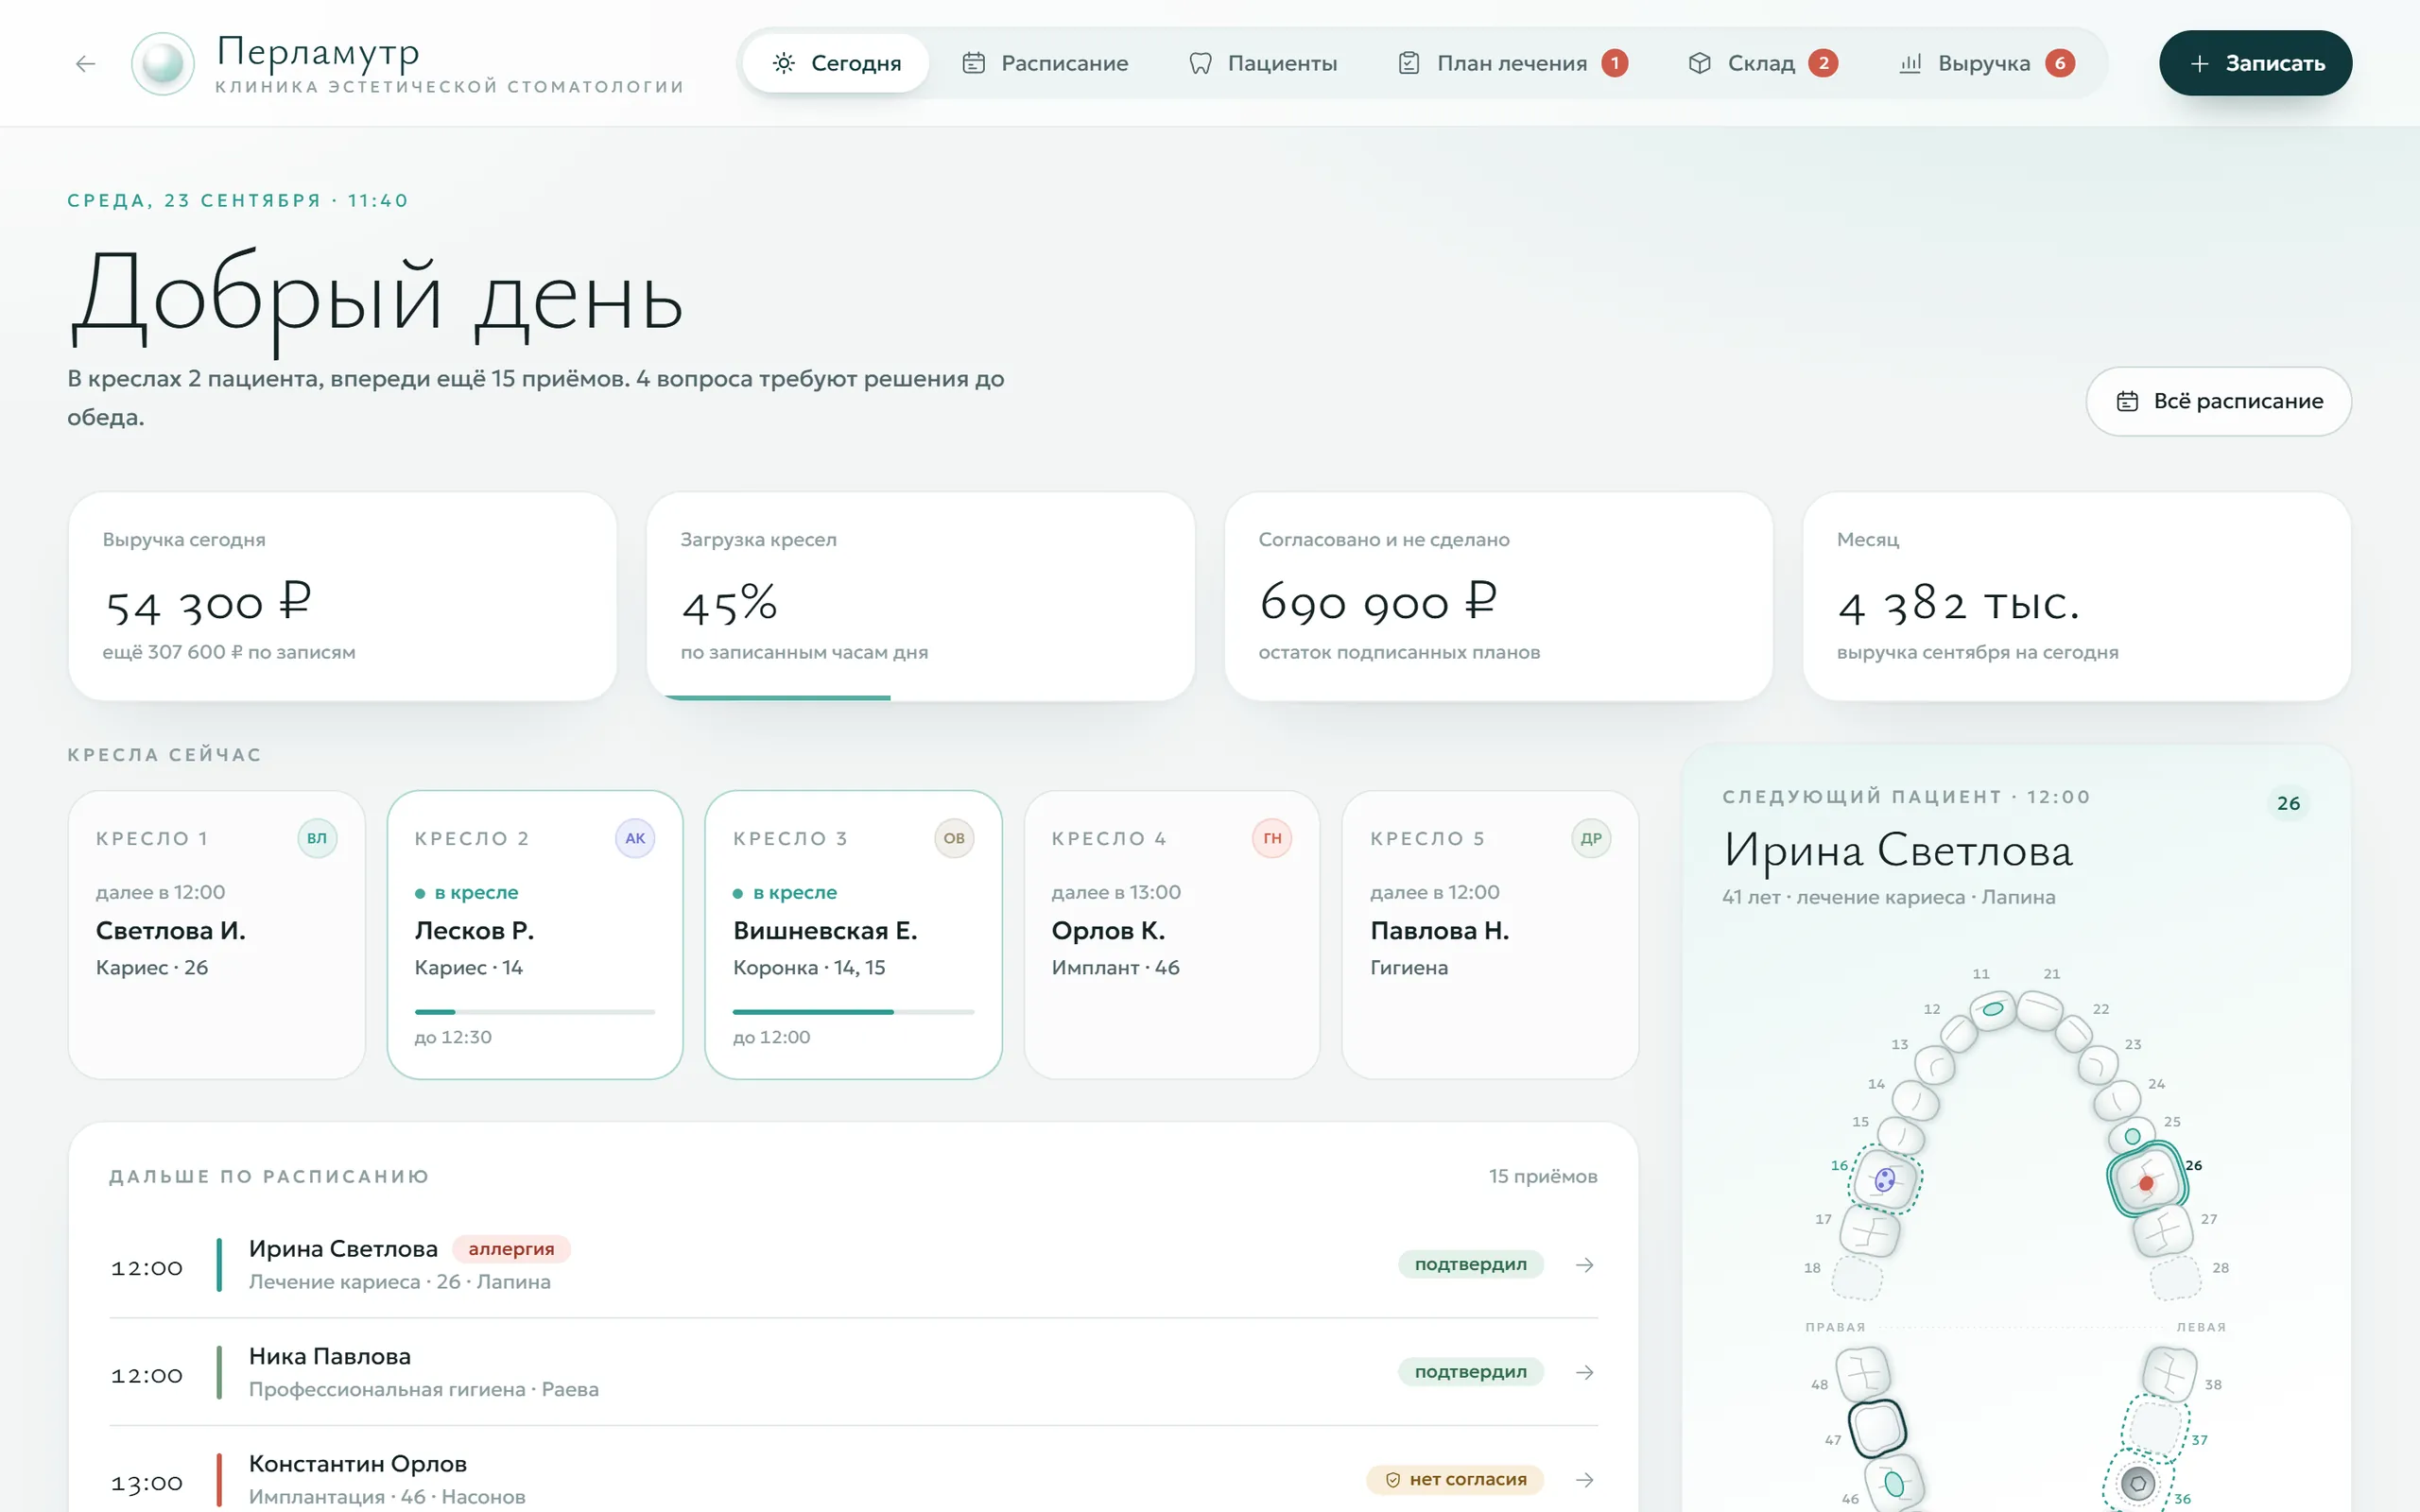Click the ГН doctor avatar on Кресло 4

[x=1272, y=838]
